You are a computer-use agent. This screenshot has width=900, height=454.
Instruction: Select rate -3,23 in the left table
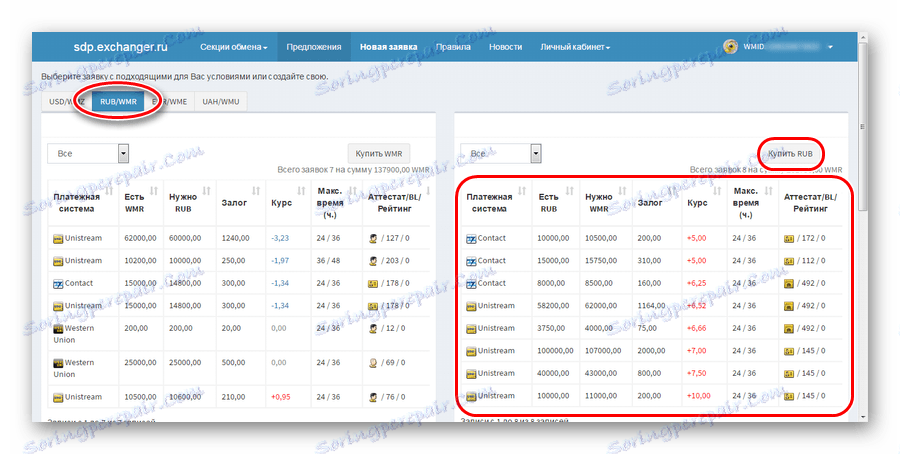(x=280, y=238)
